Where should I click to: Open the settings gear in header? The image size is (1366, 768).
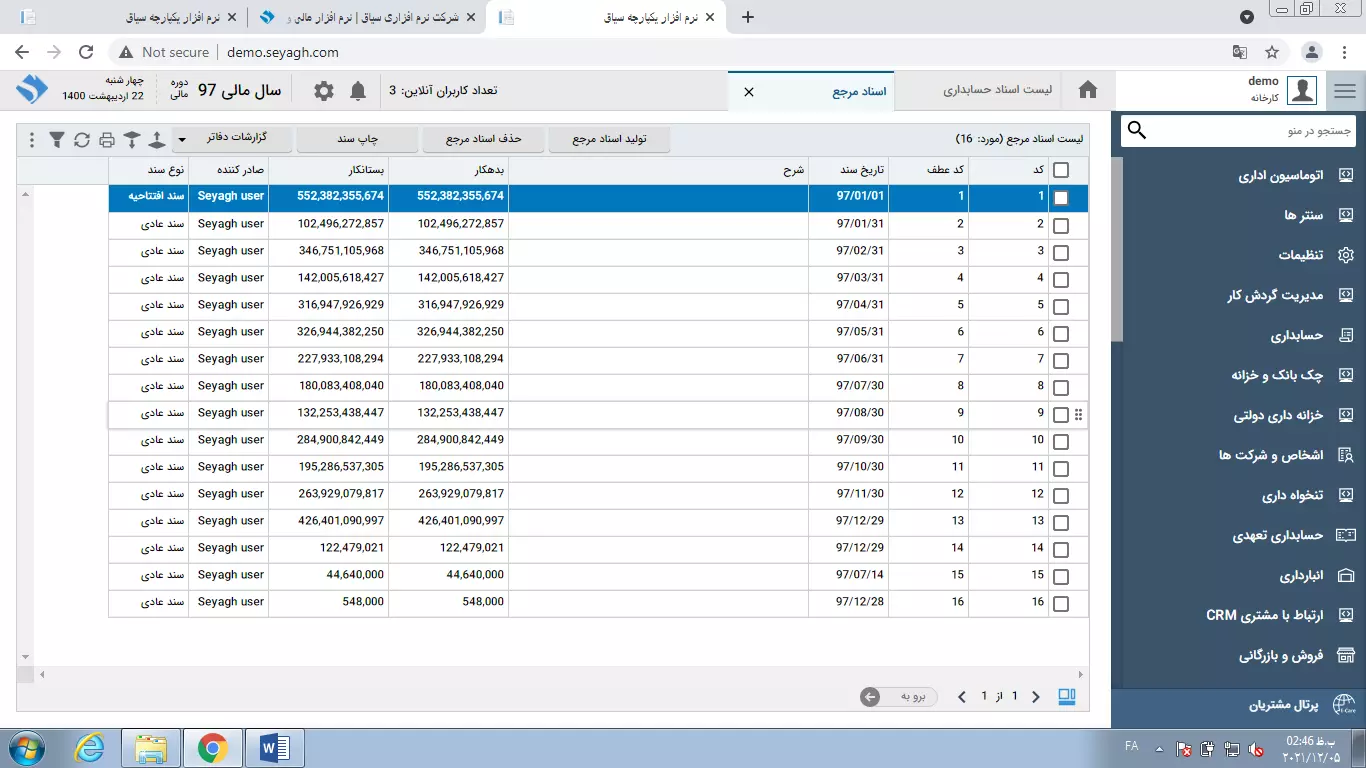[x=324, y=91]
